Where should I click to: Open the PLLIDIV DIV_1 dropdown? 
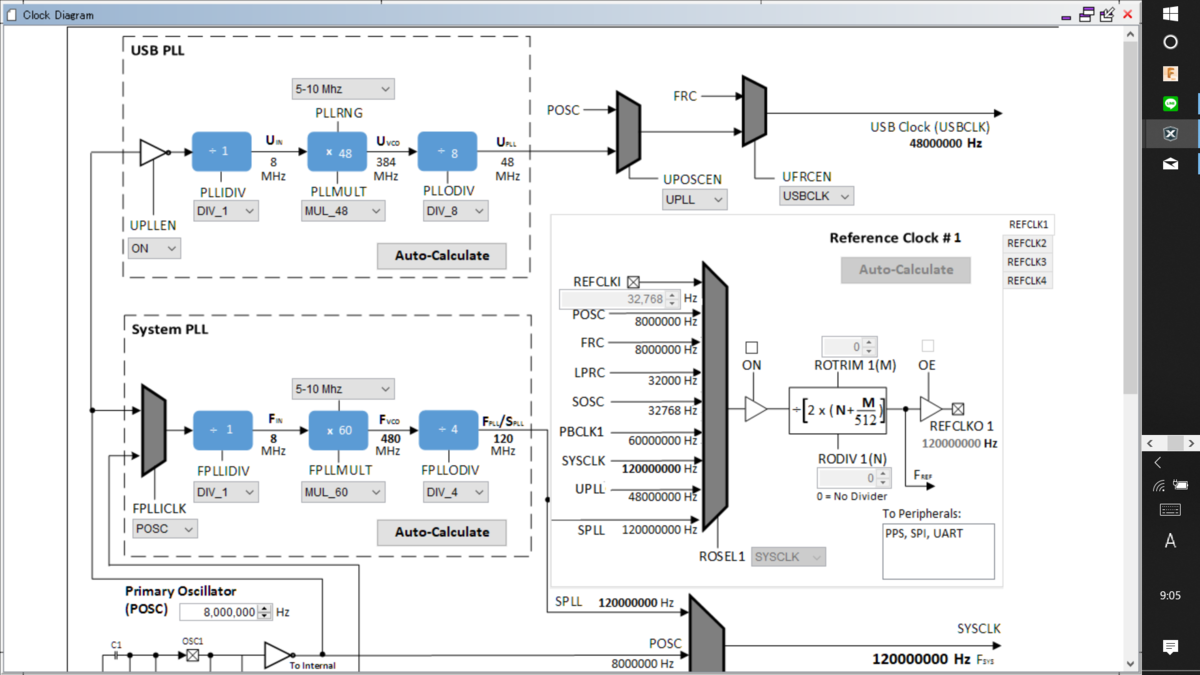[x=226, y=211]
